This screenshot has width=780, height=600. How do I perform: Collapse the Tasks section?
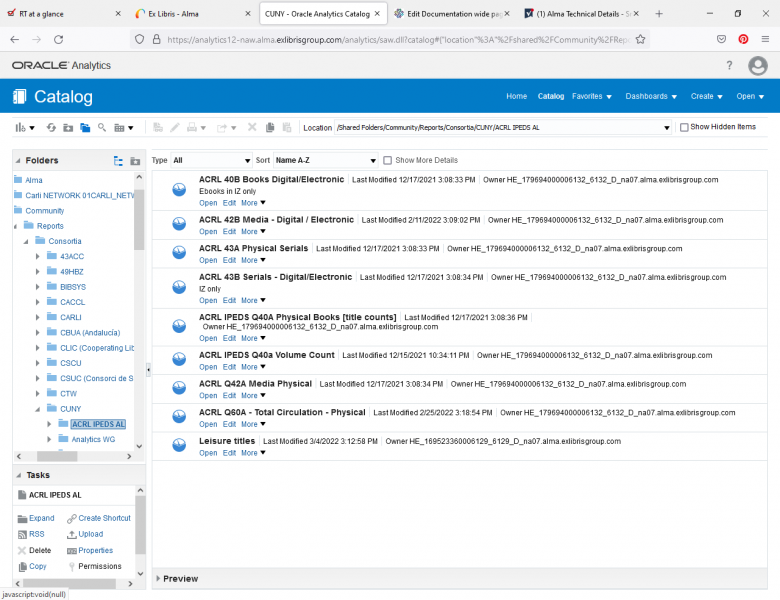18,475
